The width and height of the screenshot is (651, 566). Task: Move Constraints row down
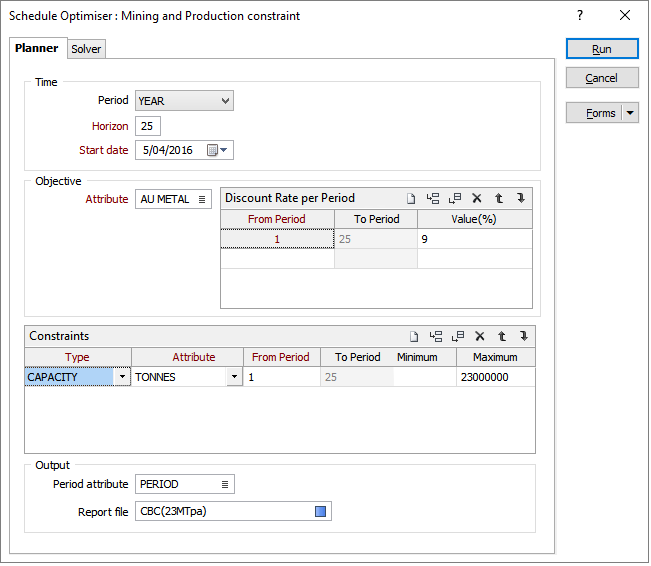[x=522, y=337]
